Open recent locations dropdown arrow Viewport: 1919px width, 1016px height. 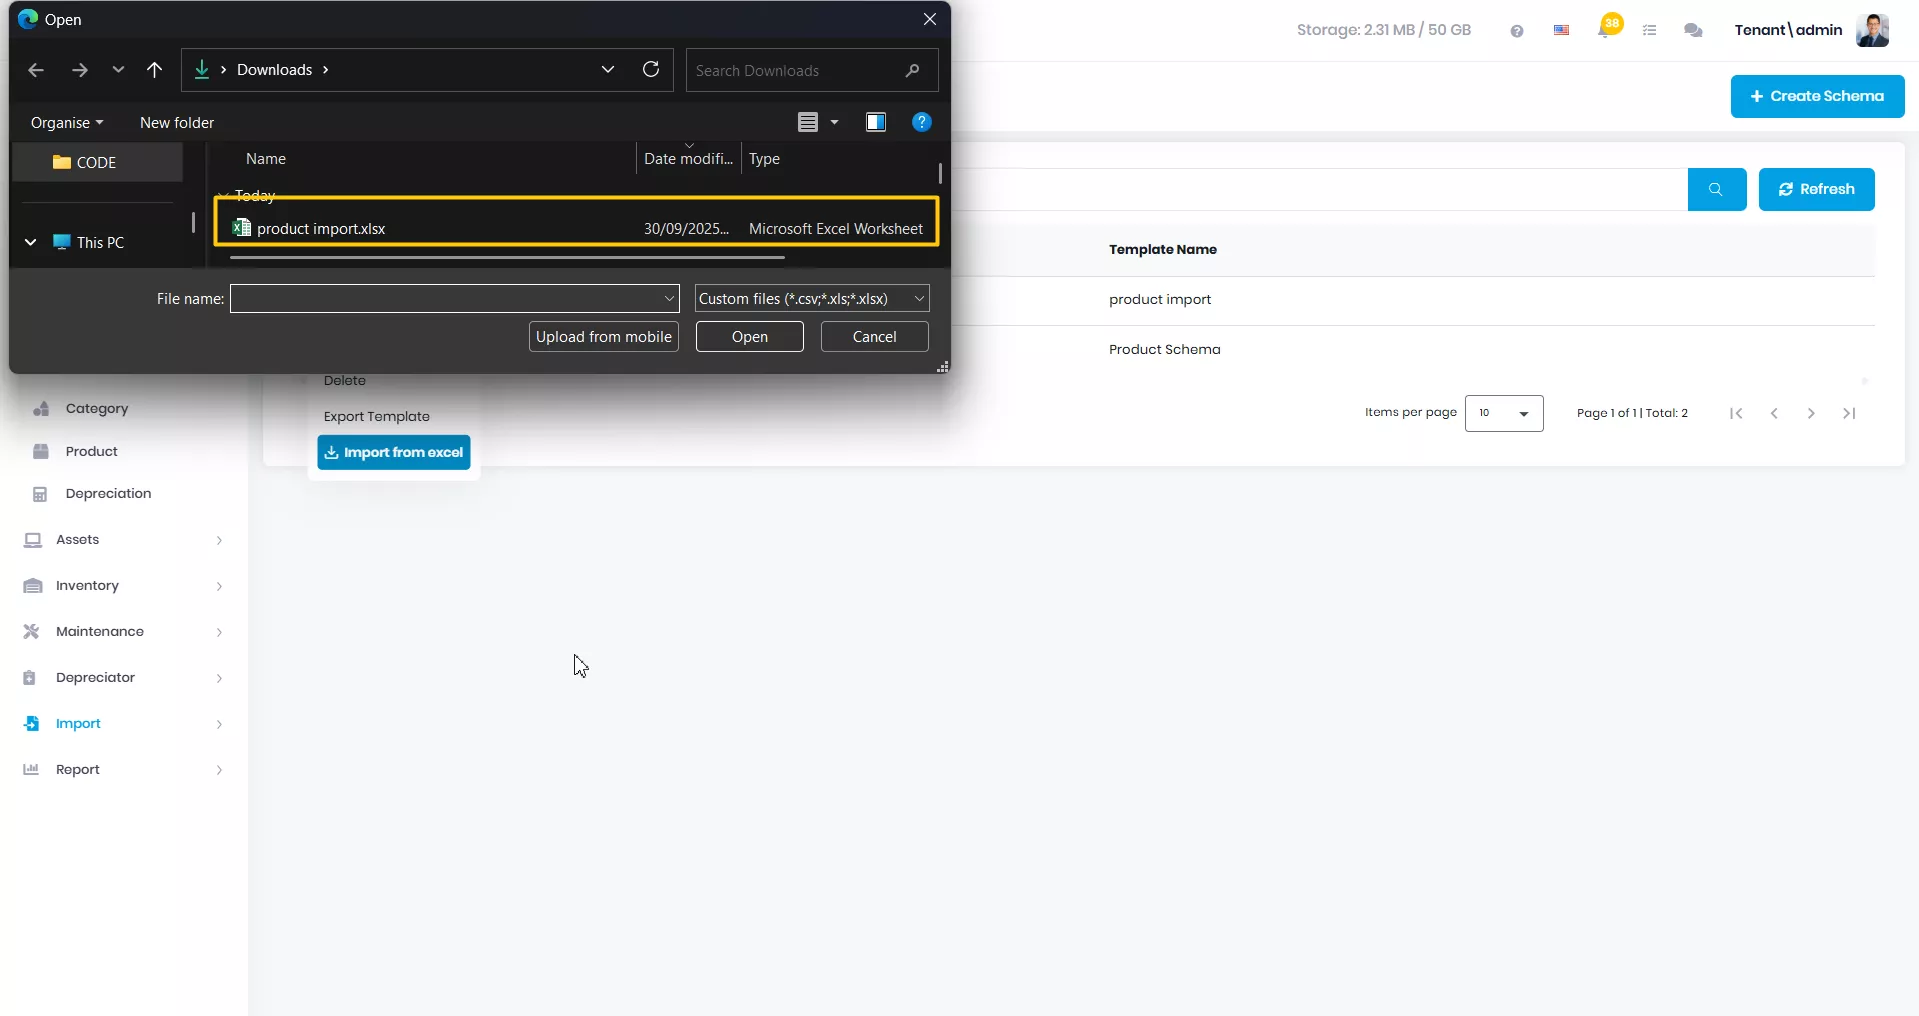tap(118, 70)
